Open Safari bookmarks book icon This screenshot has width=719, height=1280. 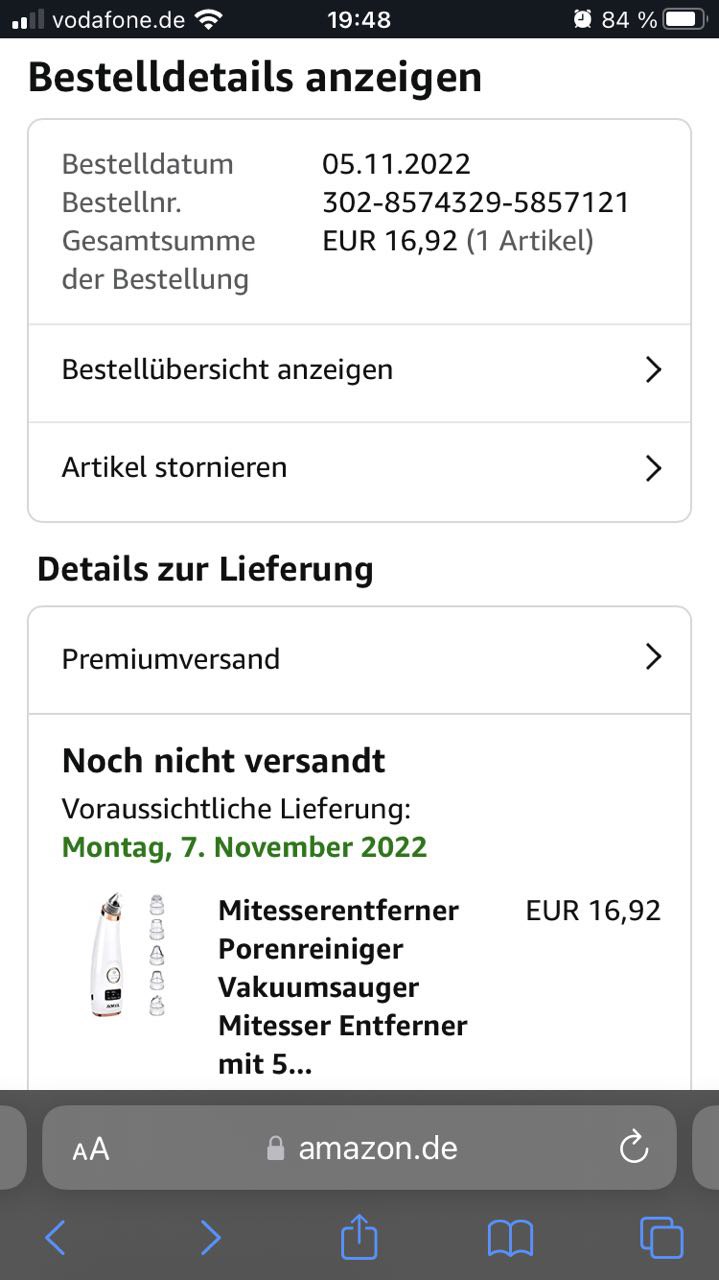(510, 1239)
